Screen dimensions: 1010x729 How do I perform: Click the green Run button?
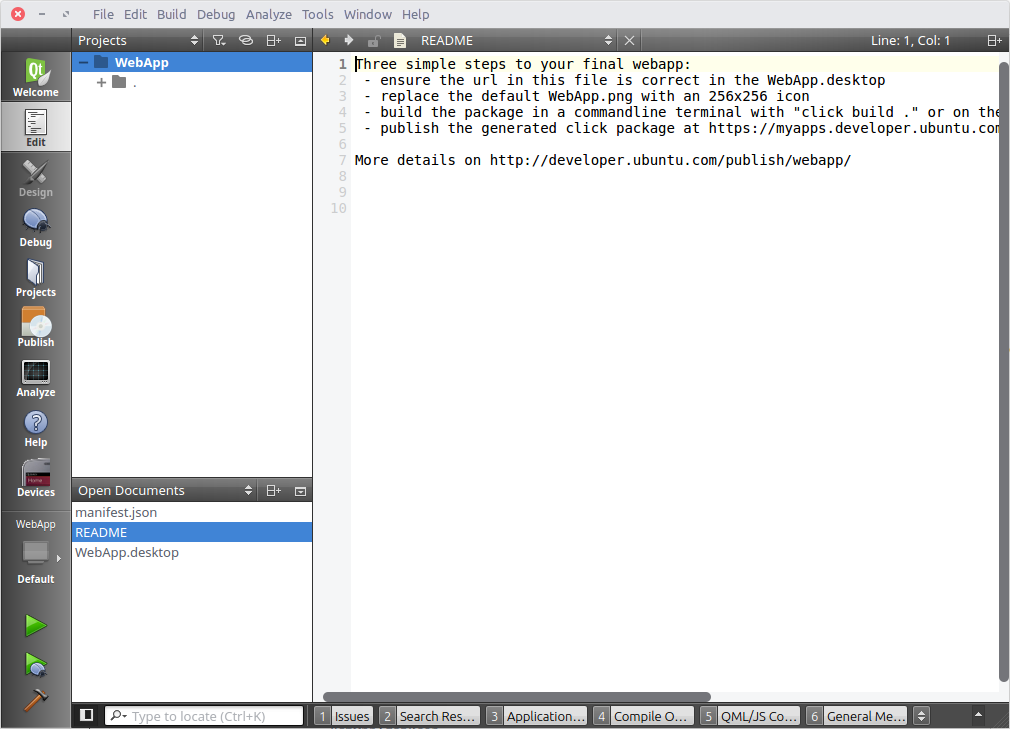(x=35, y=625)
